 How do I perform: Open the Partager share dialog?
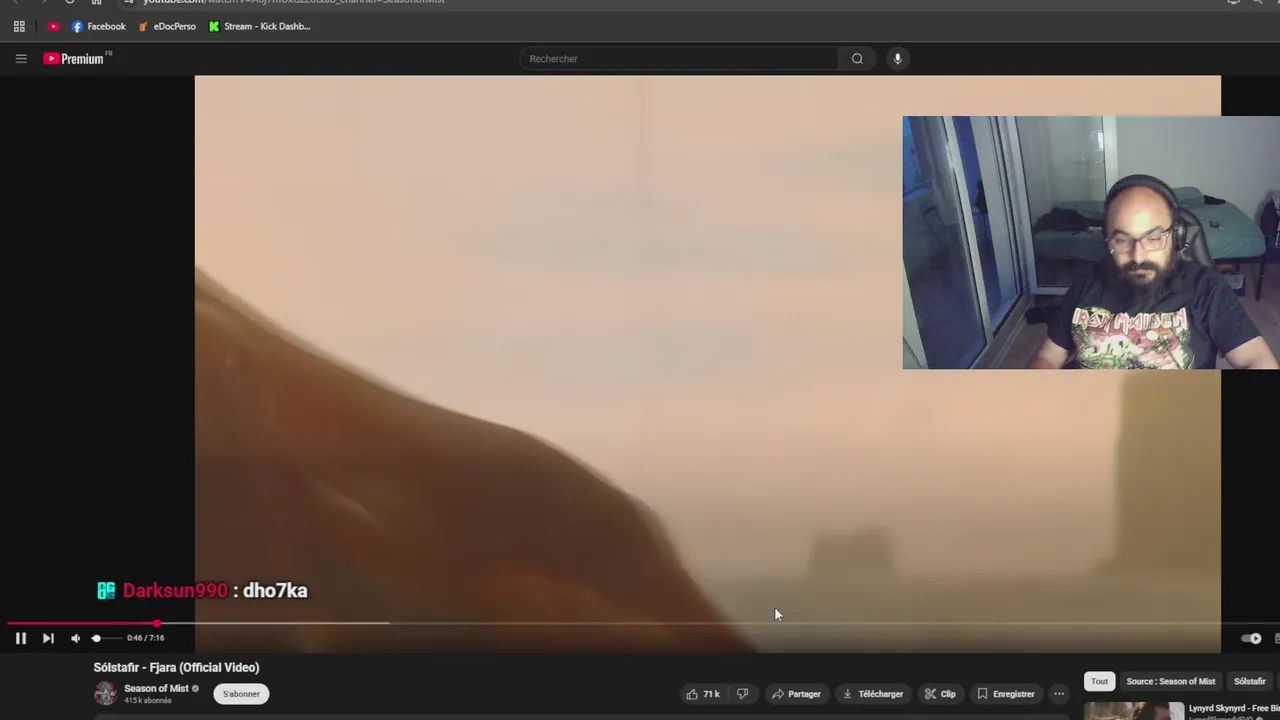click(796, 694)
